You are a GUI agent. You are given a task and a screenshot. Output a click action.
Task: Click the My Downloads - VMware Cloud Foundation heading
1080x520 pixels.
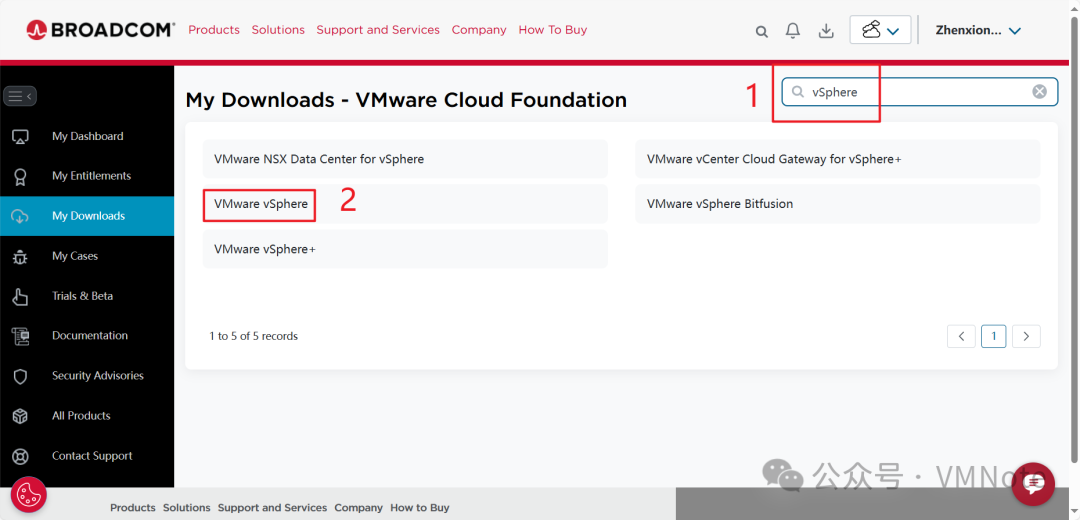tap(406, 100)
